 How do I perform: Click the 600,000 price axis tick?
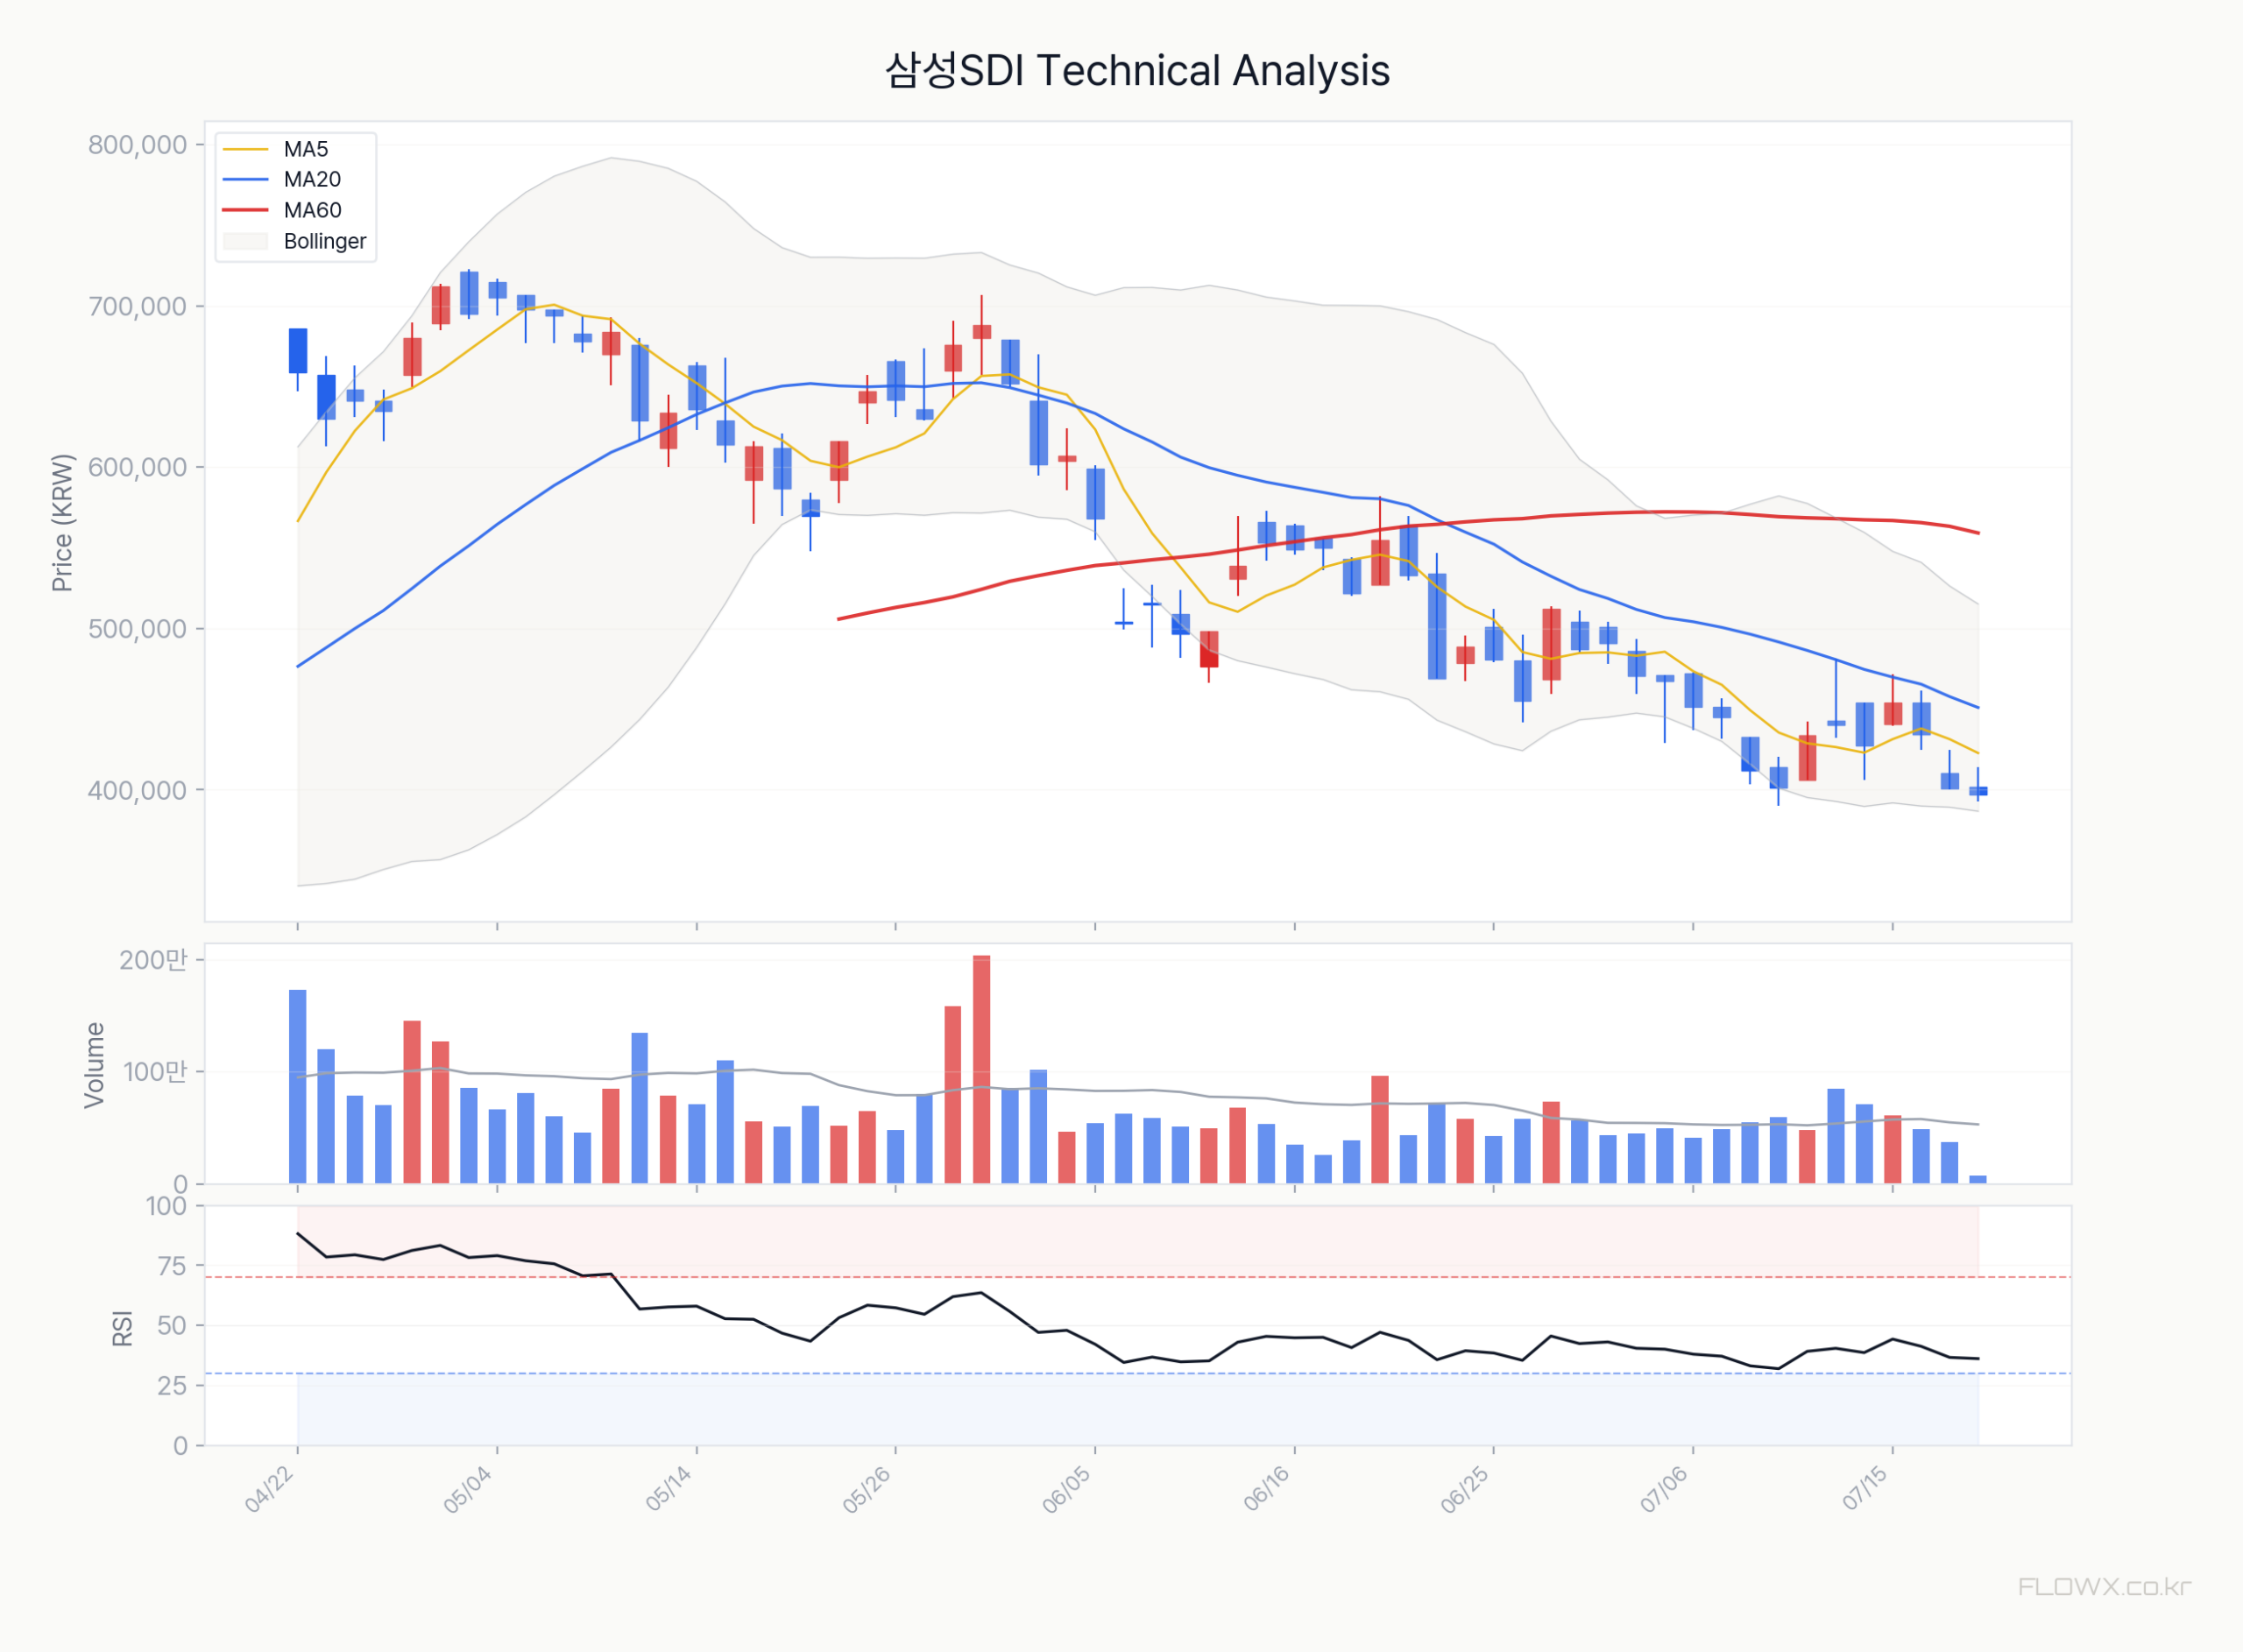tap(138, 467)
